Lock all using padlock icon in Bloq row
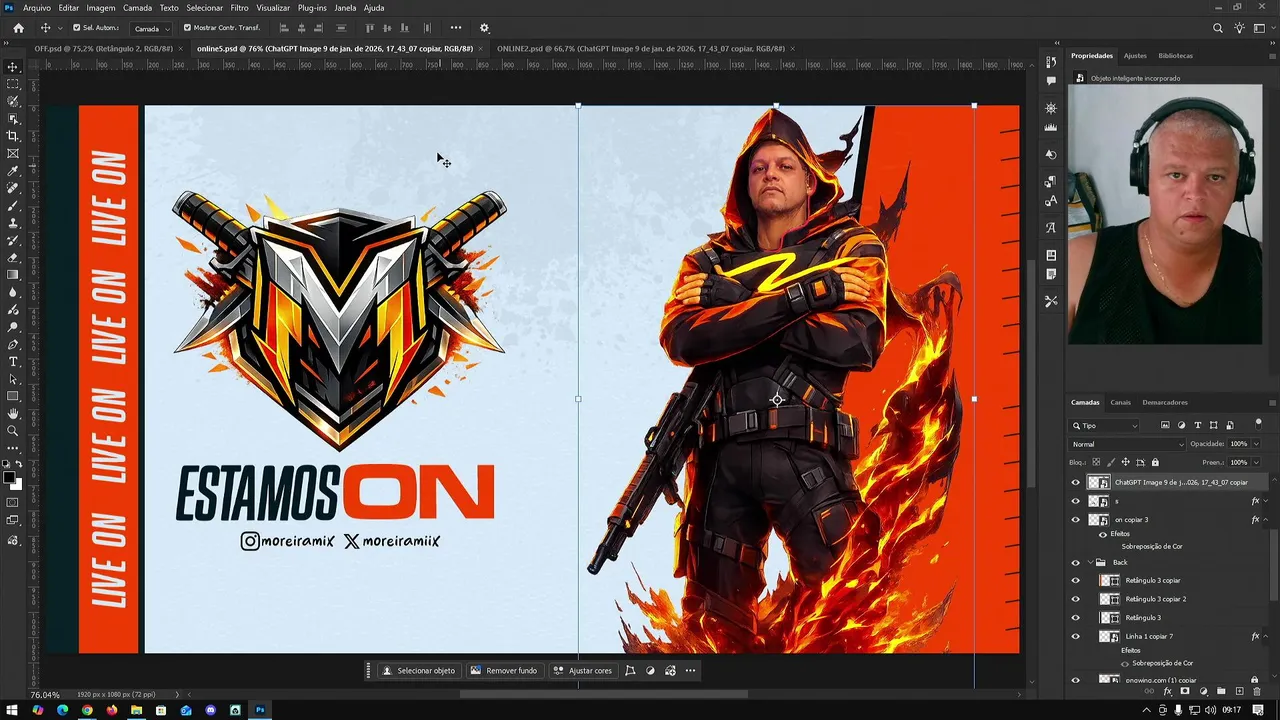Screen dimensions: 1280x720 tap(1155, 462)
